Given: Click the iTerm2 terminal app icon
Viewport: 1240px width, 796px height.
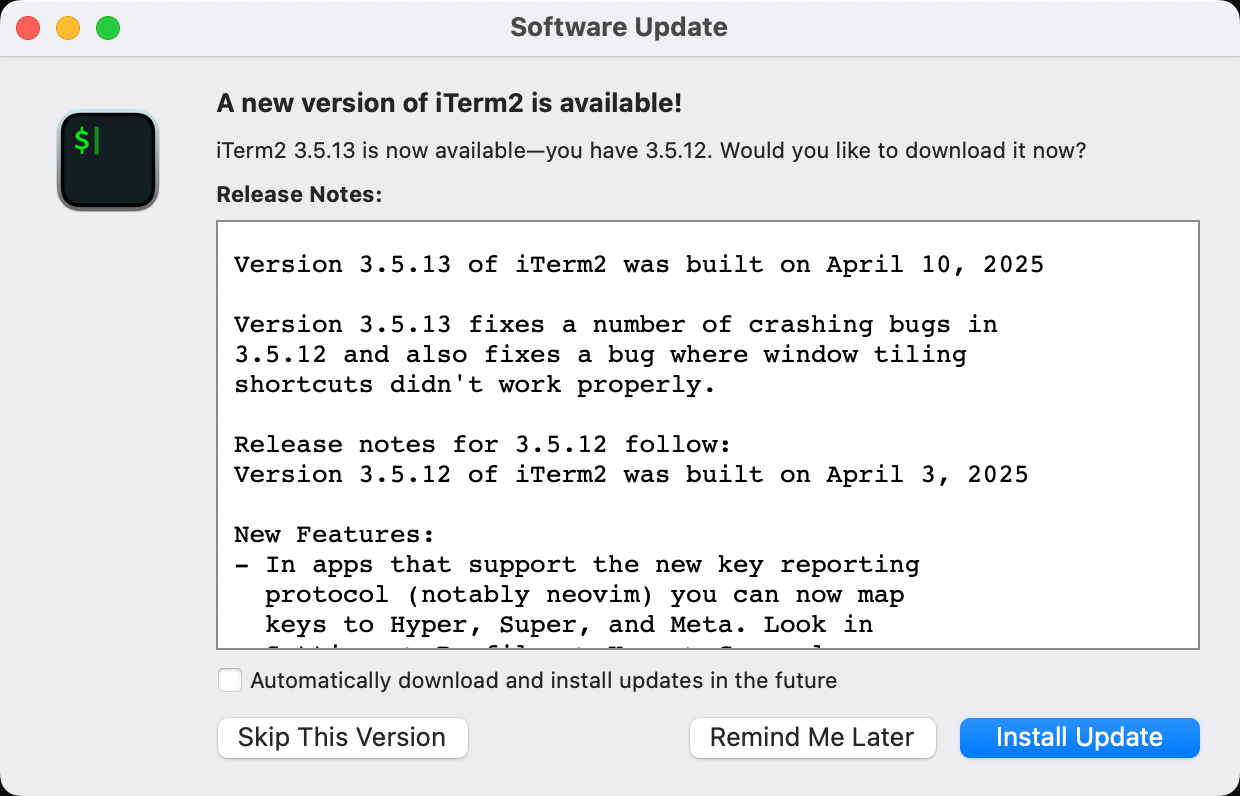Looking at the screenshot, I should click(108, 160).
